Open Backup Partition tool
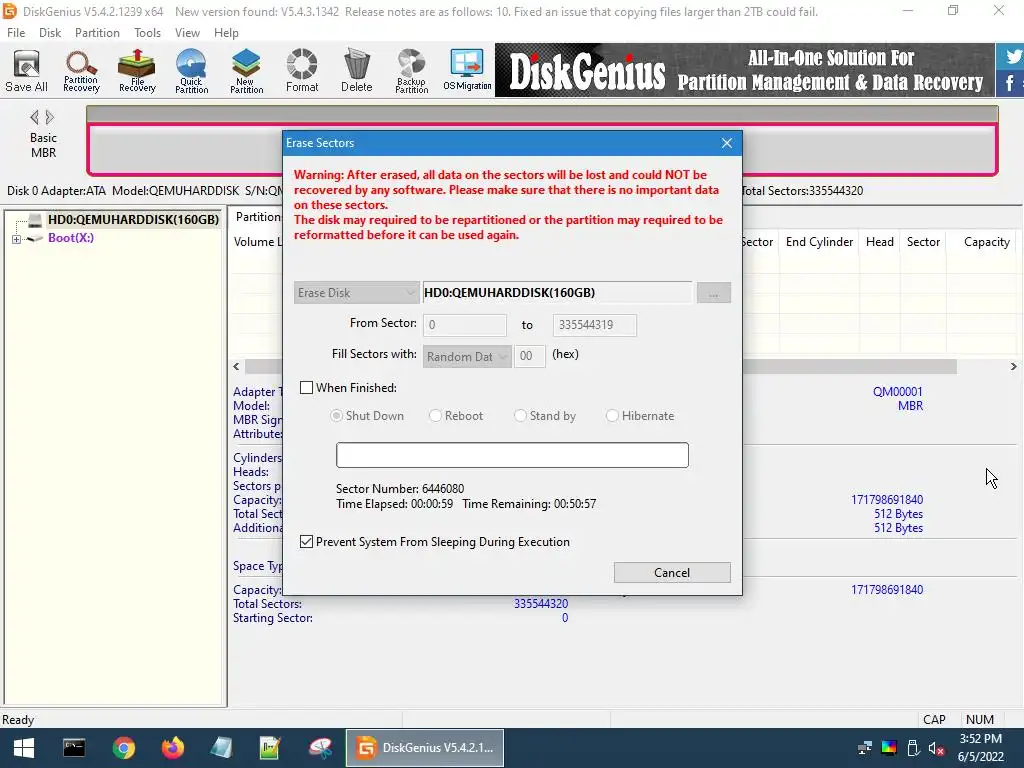 411,71
